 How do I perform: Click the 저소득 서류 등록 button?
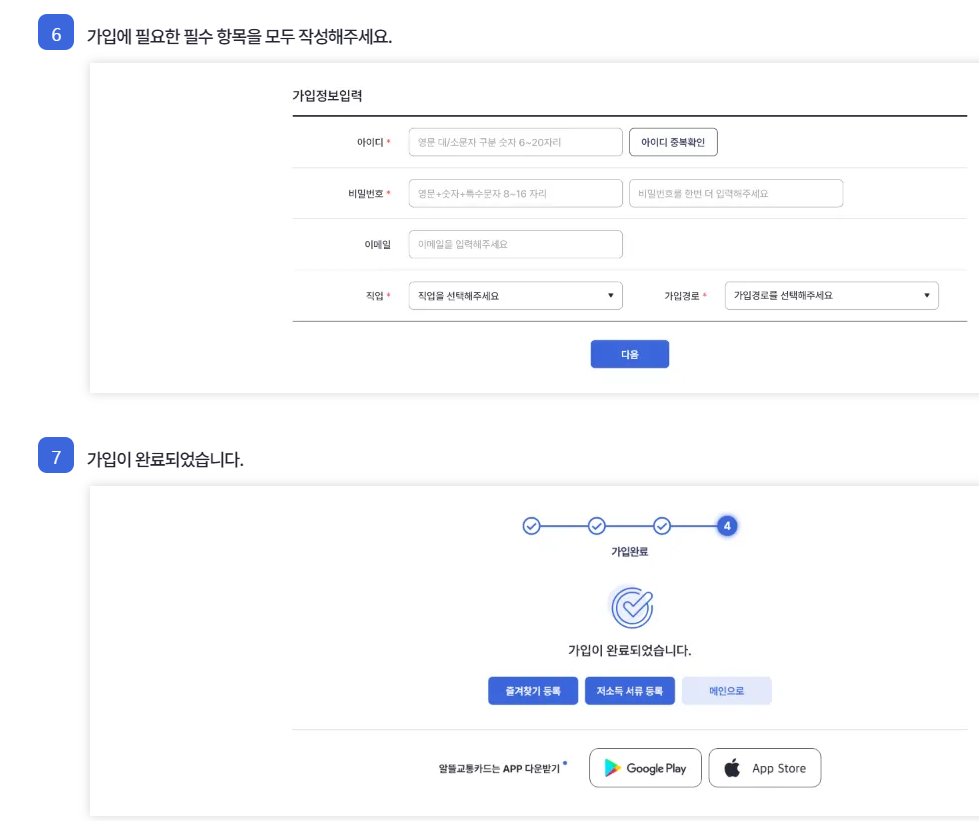(630, 690)
